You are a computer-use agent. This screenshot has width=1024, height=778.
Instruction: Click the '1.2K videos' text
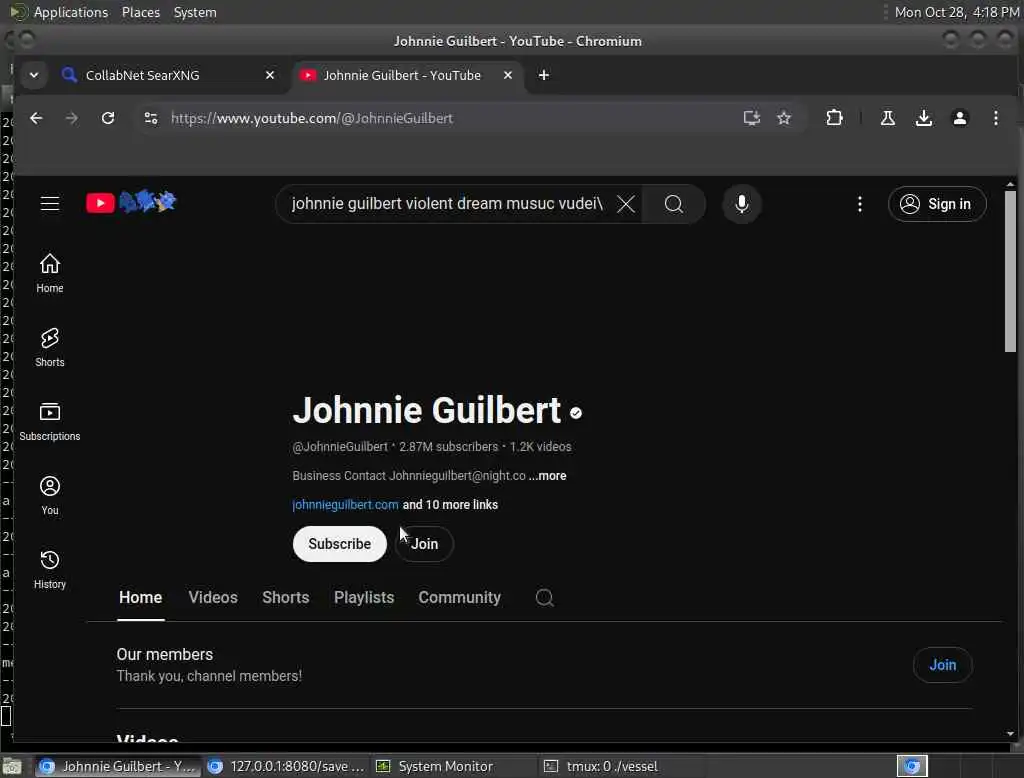[540, 447]
